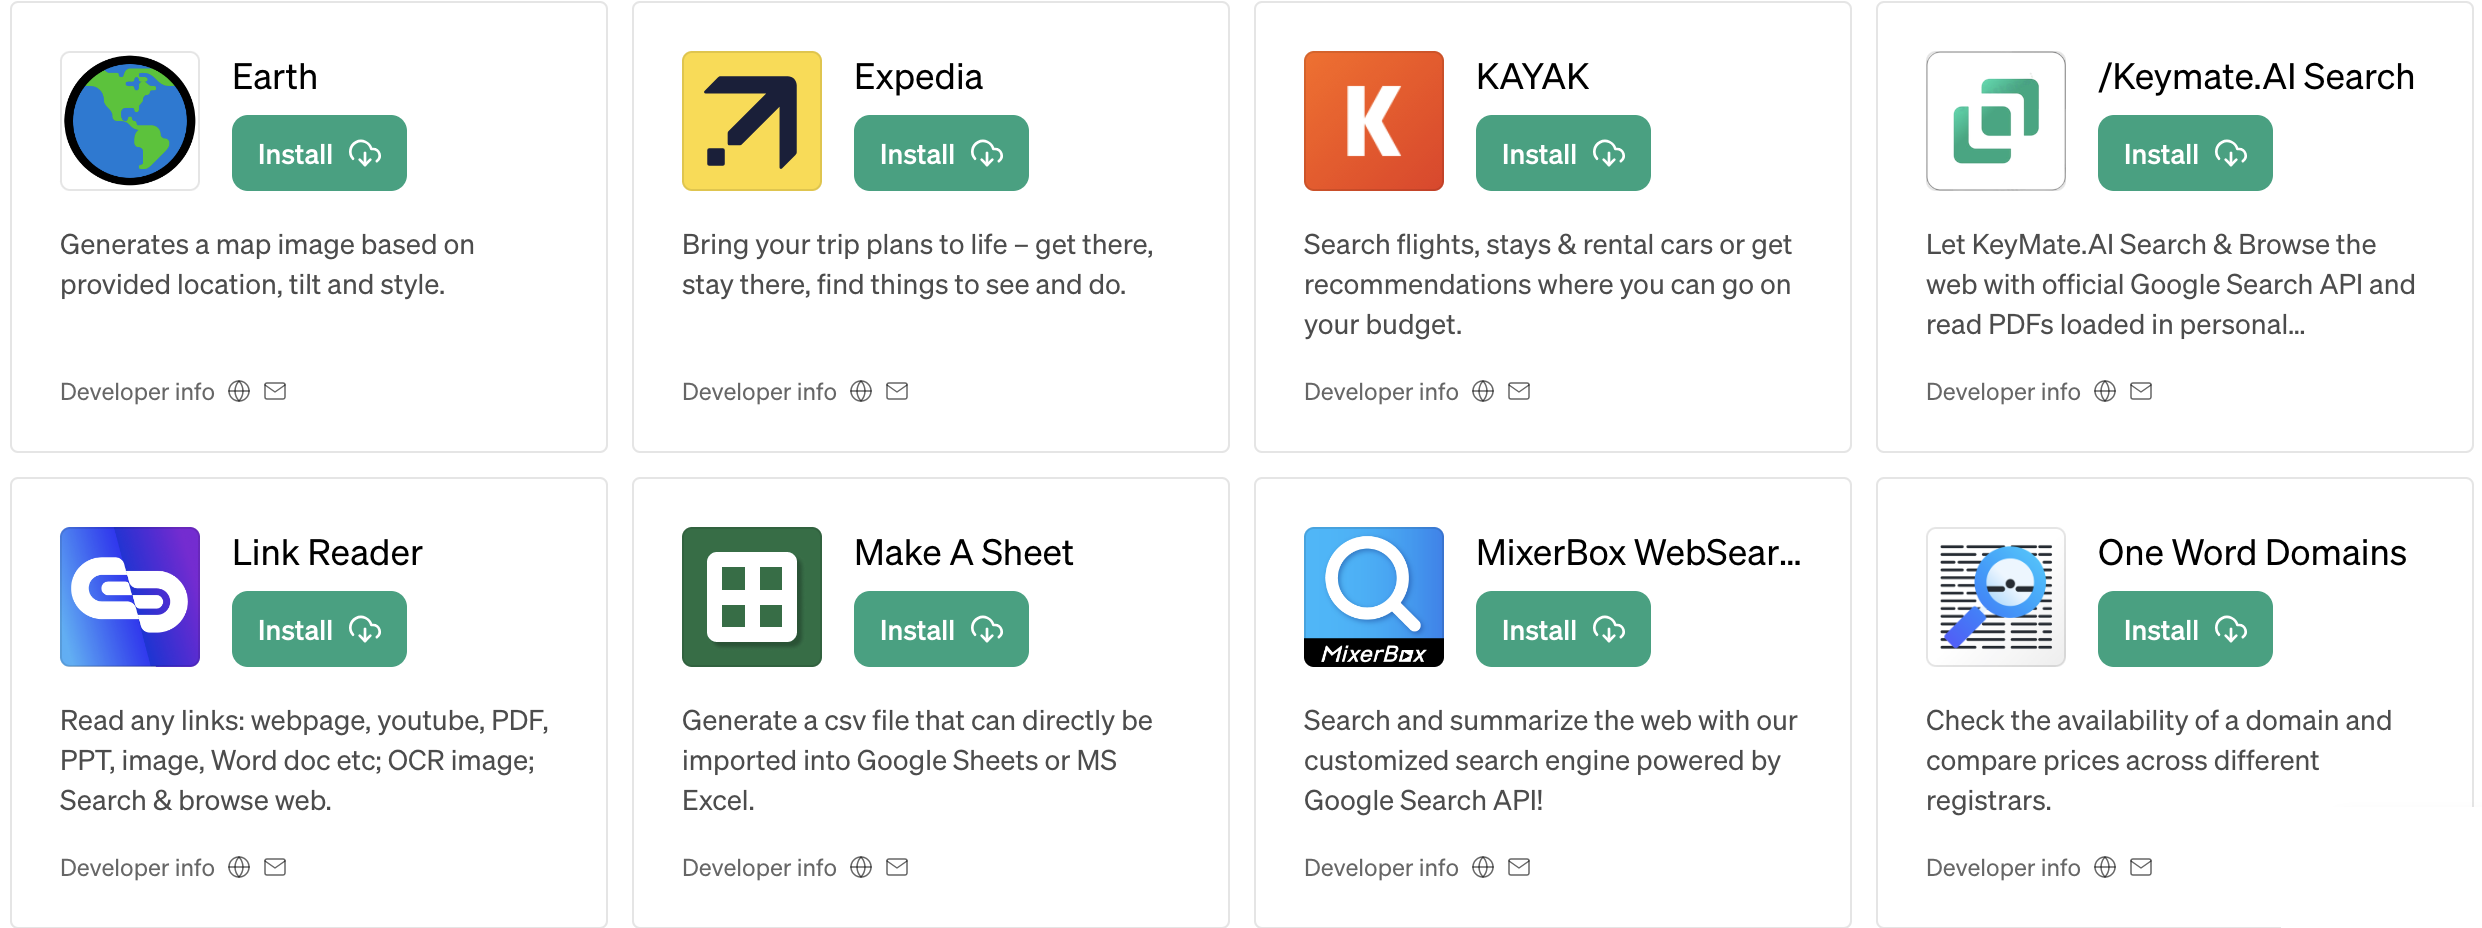Email the Link Reader developer
The width and height of the screenshot is (2482, 928).
tap(275, 867)
